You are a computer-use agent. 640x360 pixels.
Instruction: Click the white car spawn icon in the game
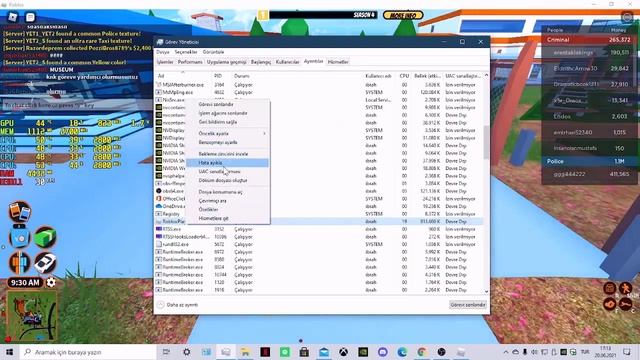pyautogui.click(x=45, y=262)
